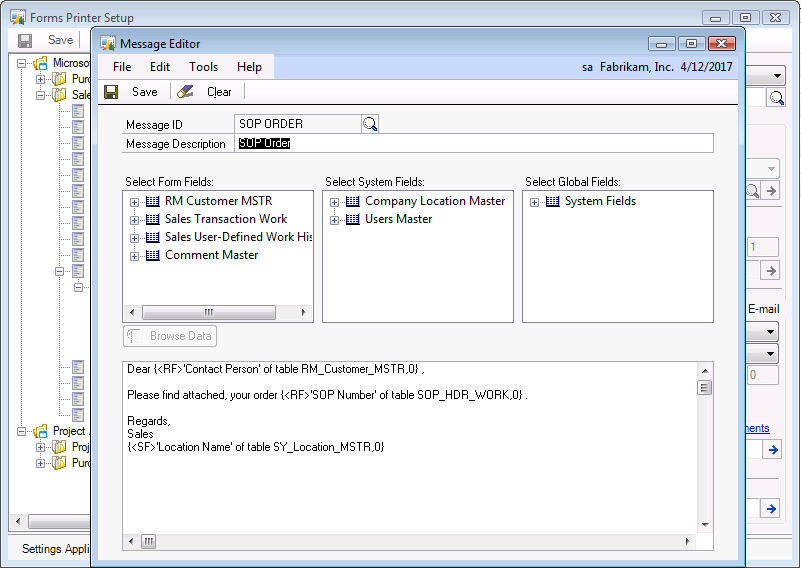This screenshot has width=801, height=568.
Task: Open the Tools menu
Action: pyautogui.click(x=203, y=67)
